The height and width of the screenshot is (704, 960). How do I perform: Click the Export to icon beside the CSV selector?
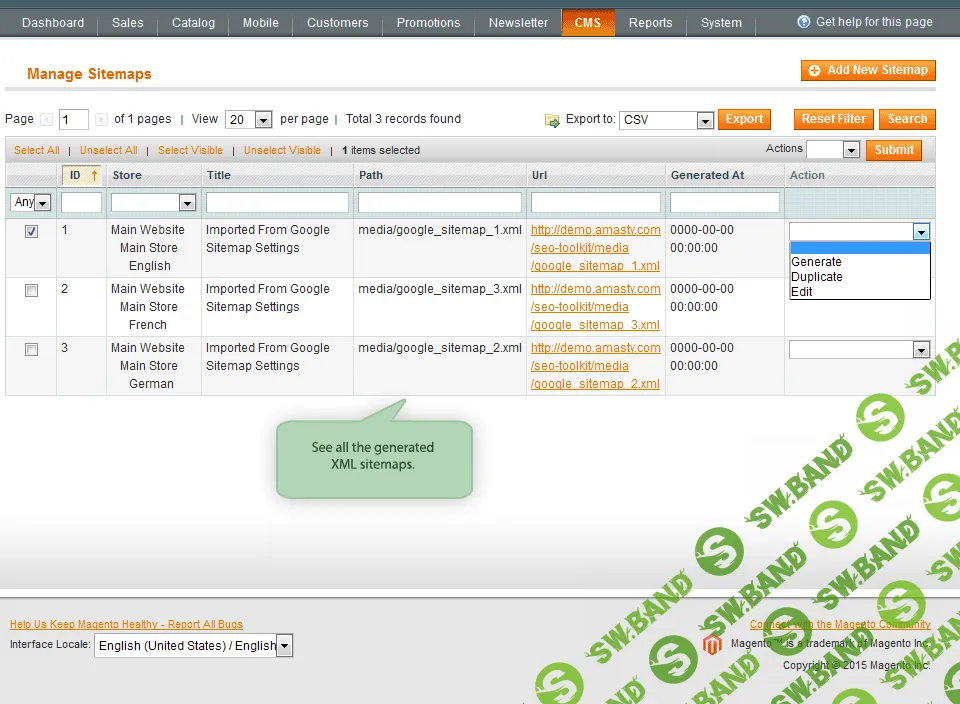552,119
